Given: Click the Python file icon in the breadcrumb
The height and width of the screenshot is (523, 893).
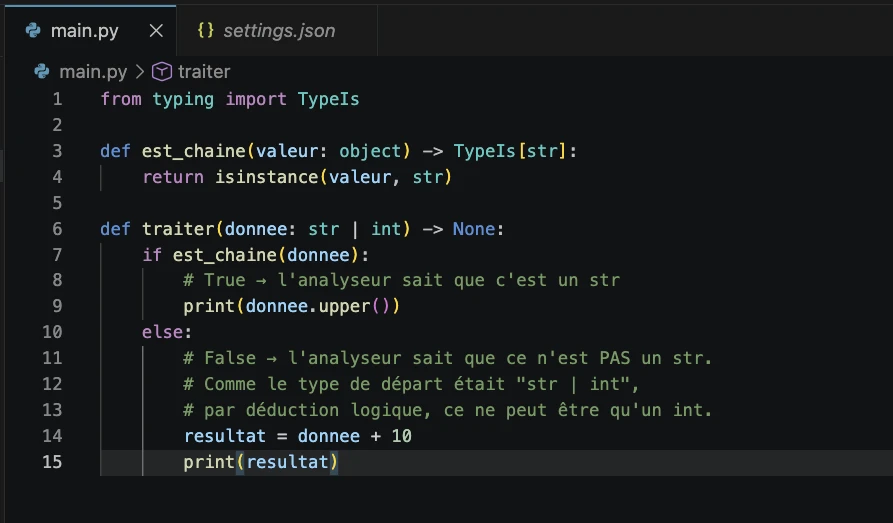Looking at the screenshot, I should point(42,72).
